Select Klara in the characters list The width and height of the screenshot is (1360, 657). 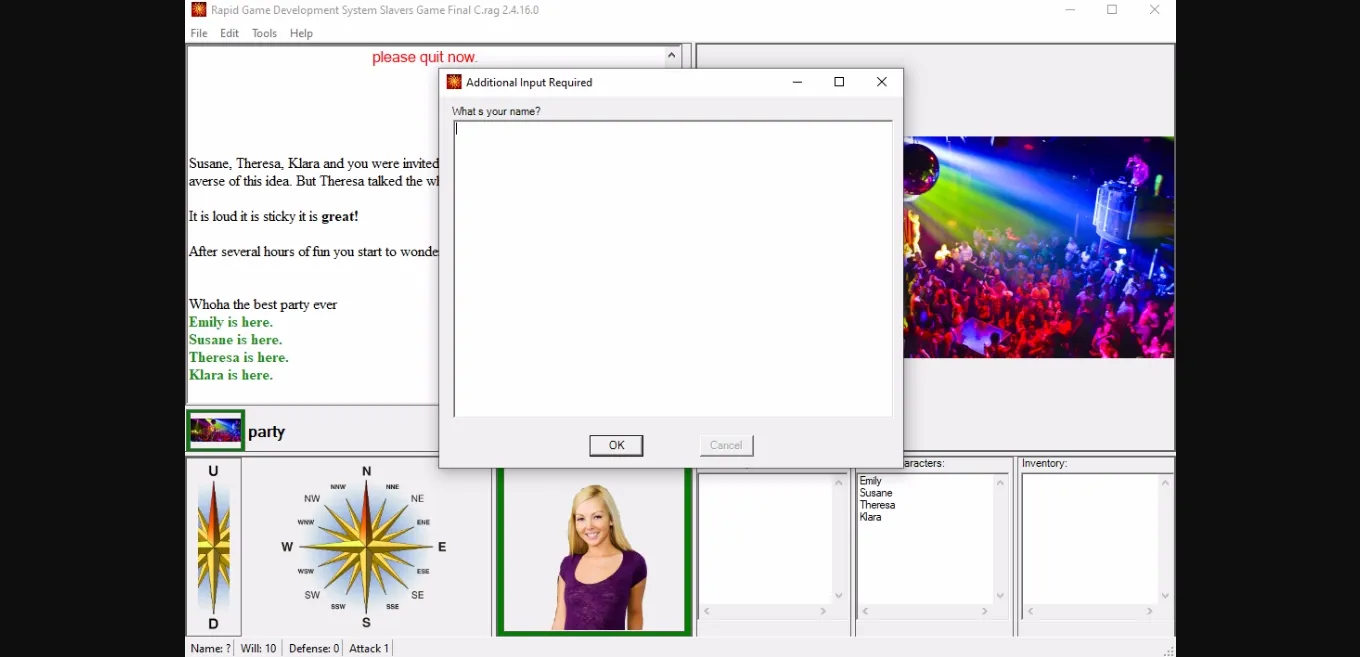870,517
